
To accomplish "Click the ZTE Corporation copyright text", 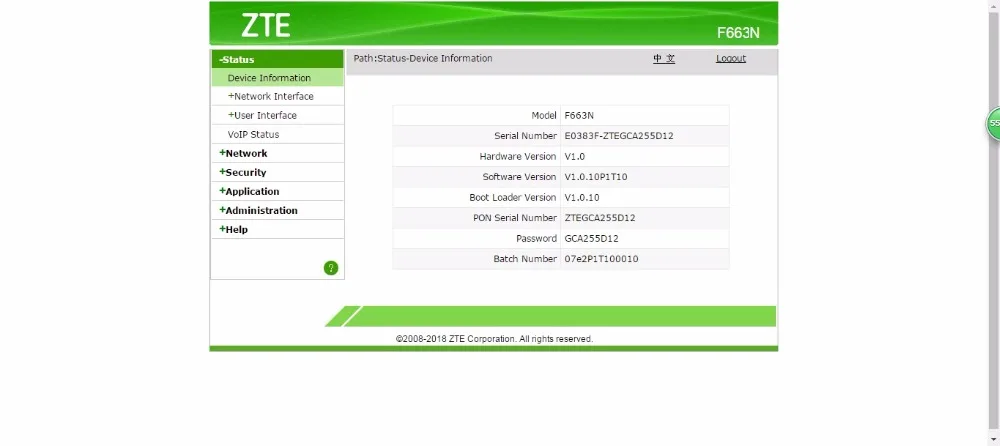I will point(494,339).
